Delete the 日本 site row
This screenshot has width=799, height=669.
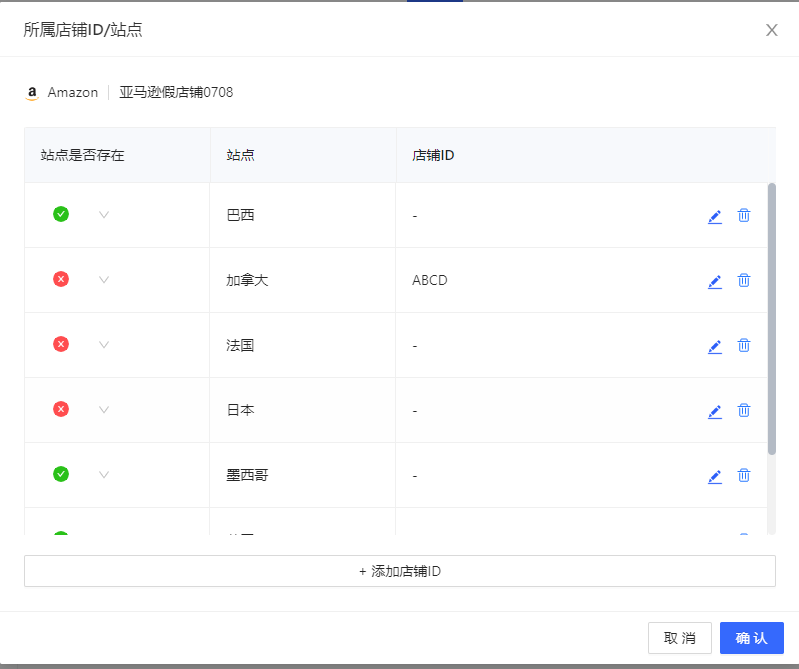click(744, 410)
